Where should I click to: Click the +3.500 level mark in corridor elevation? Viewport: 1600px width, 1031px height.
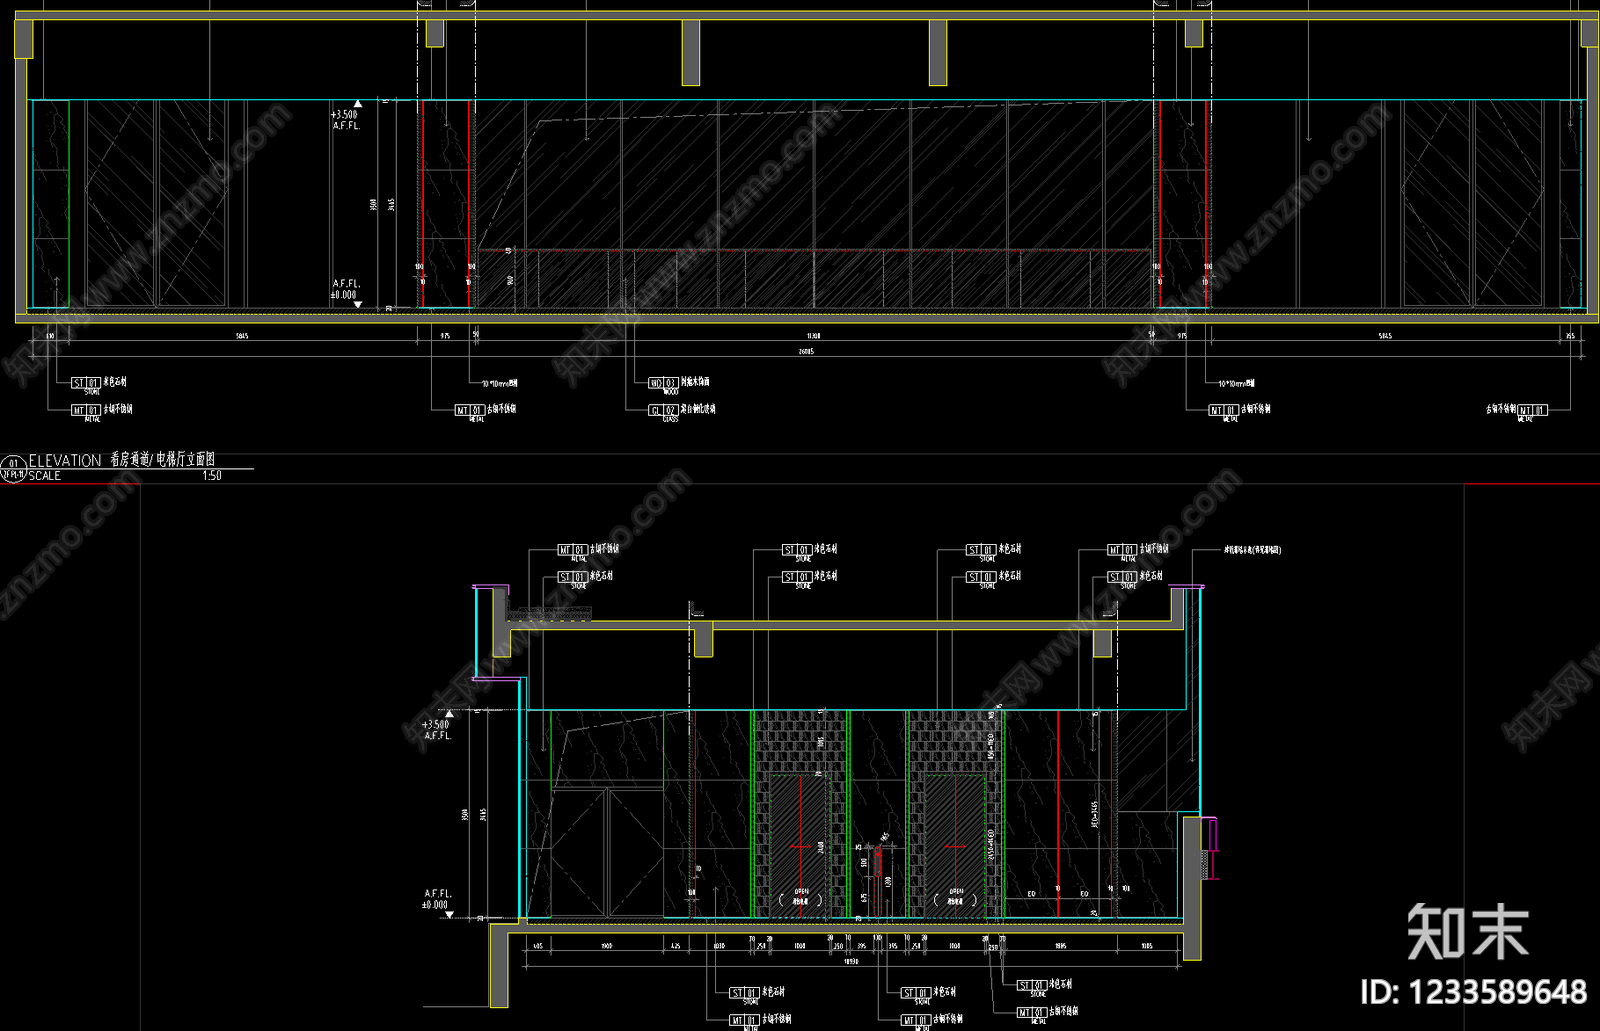pyautogui.click(x=344, y=115)
